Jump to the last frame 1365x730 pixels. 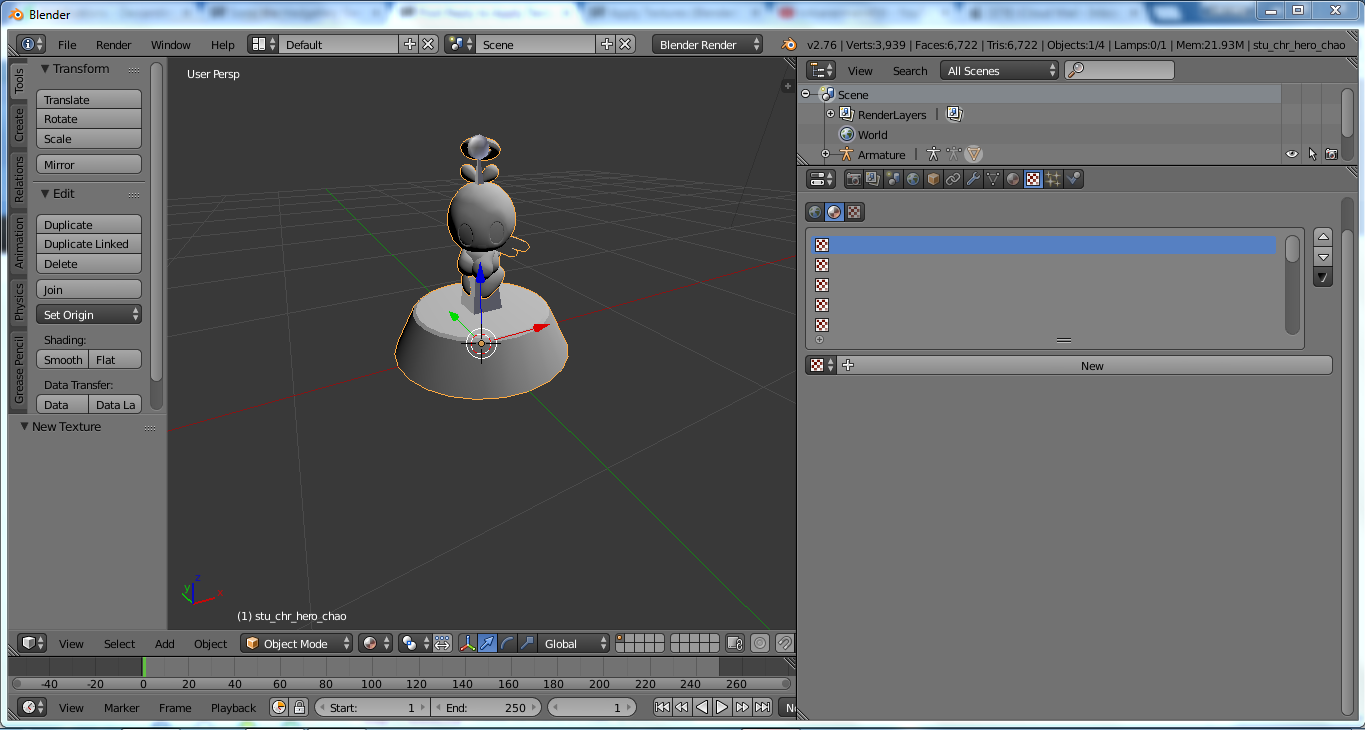(x=762, y=707)
